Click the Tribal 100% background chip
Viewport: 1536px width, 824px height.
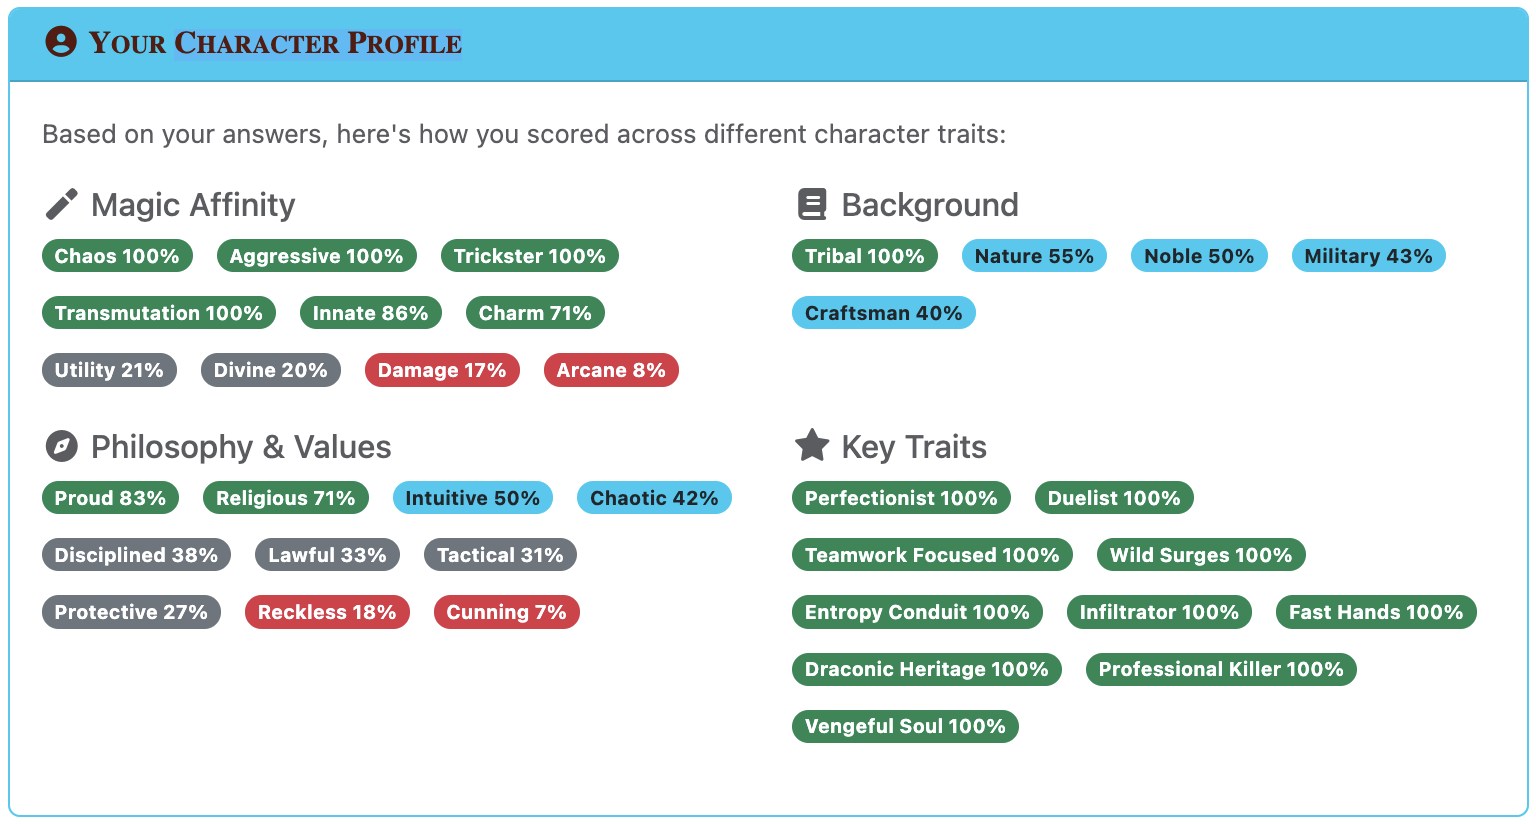coord(864,255)
